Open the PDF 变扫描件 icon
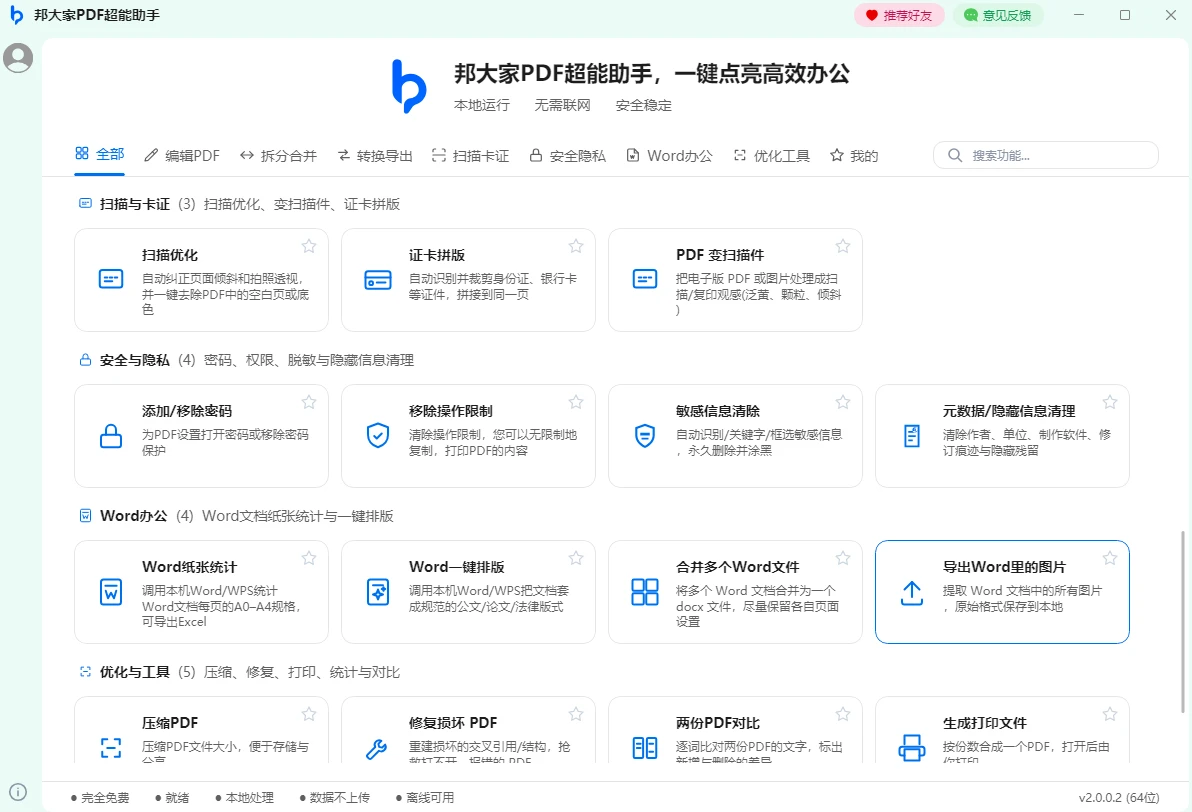 click(x=645, y=279)
